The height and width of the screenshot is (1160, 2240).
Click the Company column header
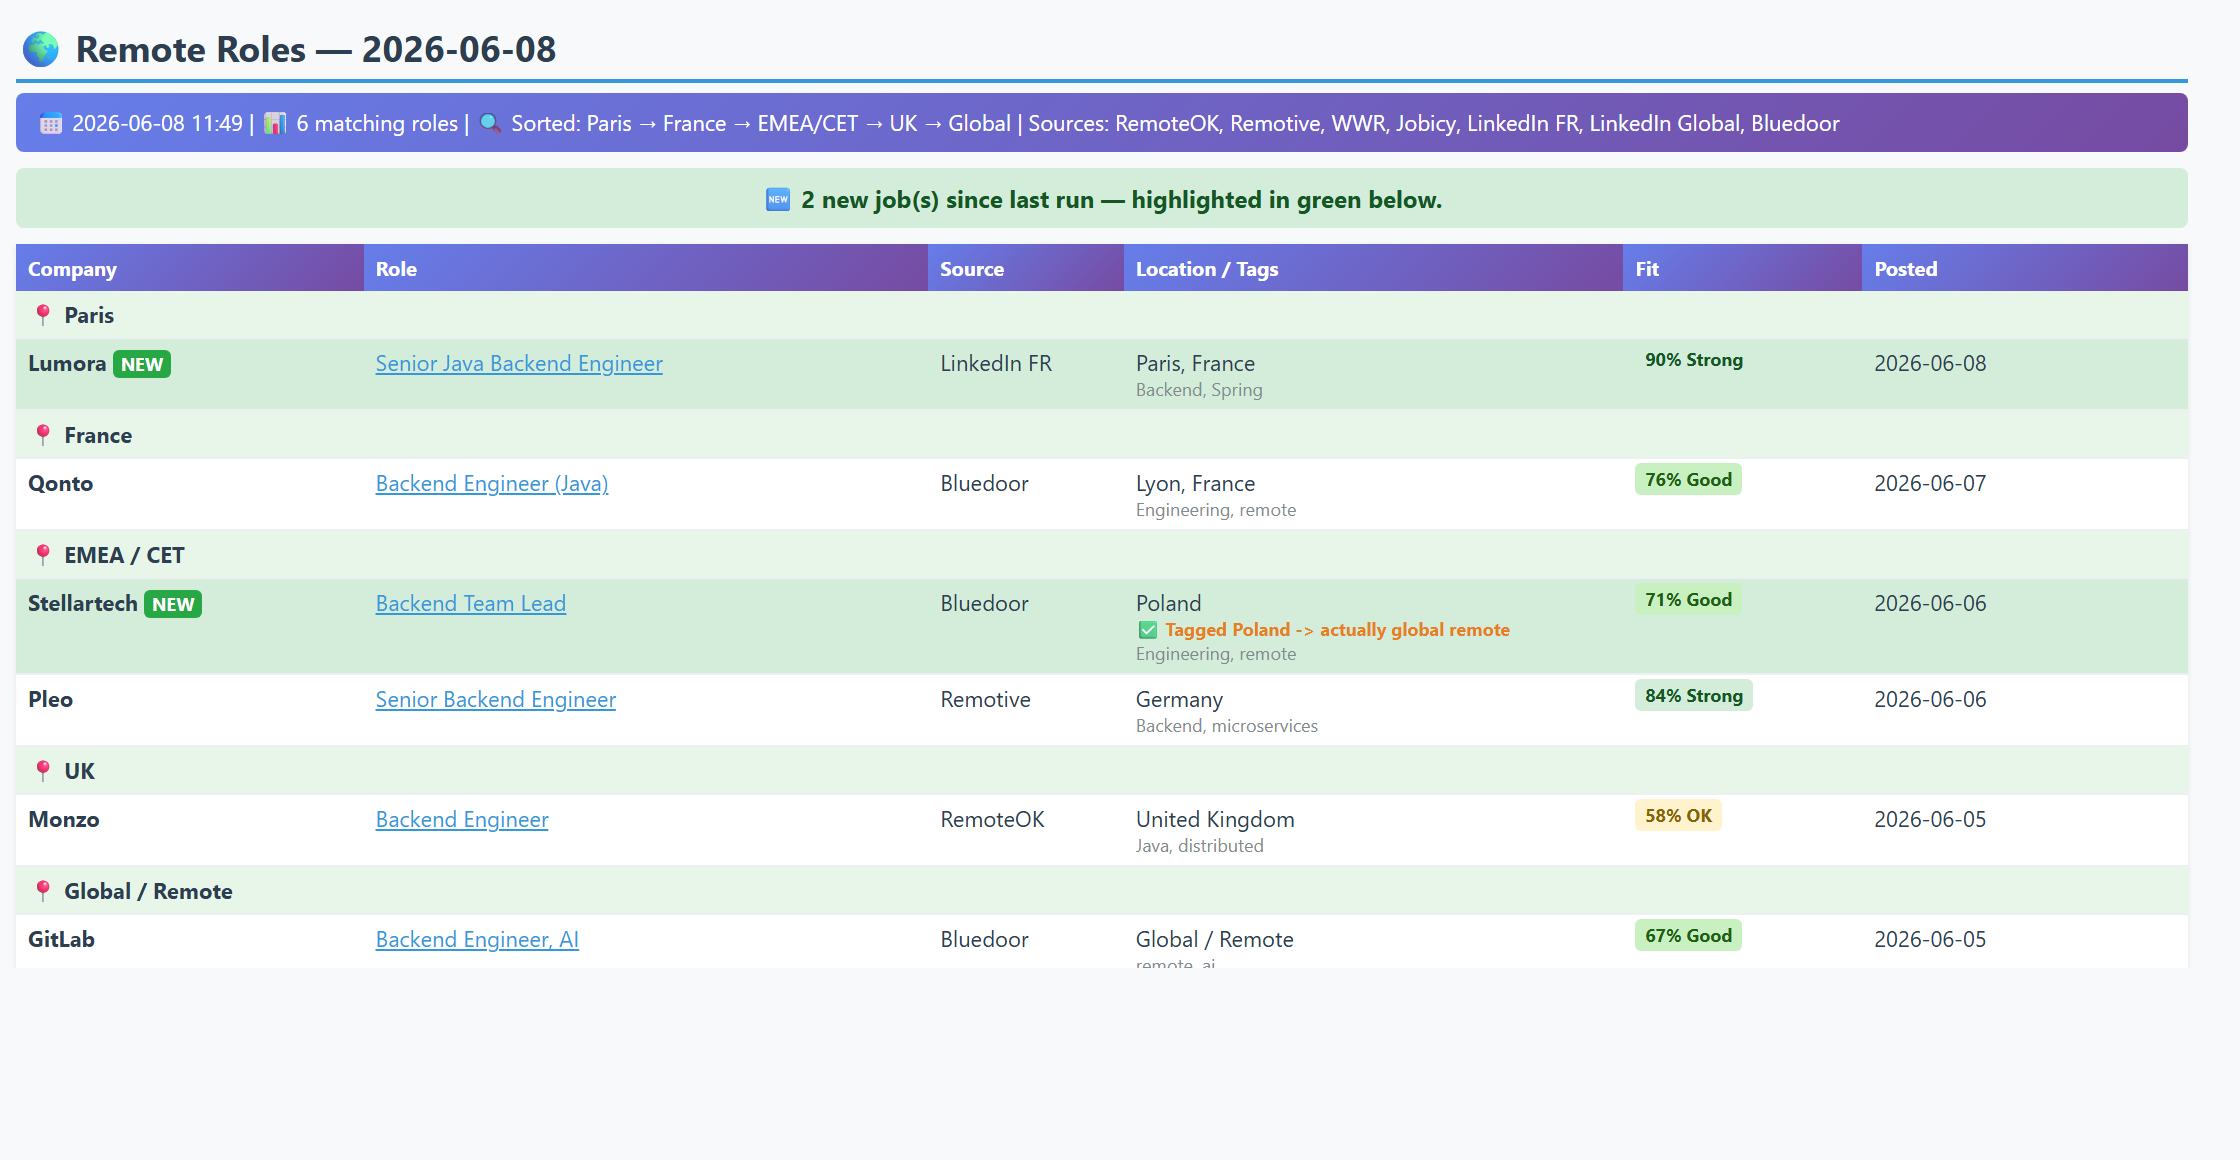pyautogui.click(x=190, y=268)
